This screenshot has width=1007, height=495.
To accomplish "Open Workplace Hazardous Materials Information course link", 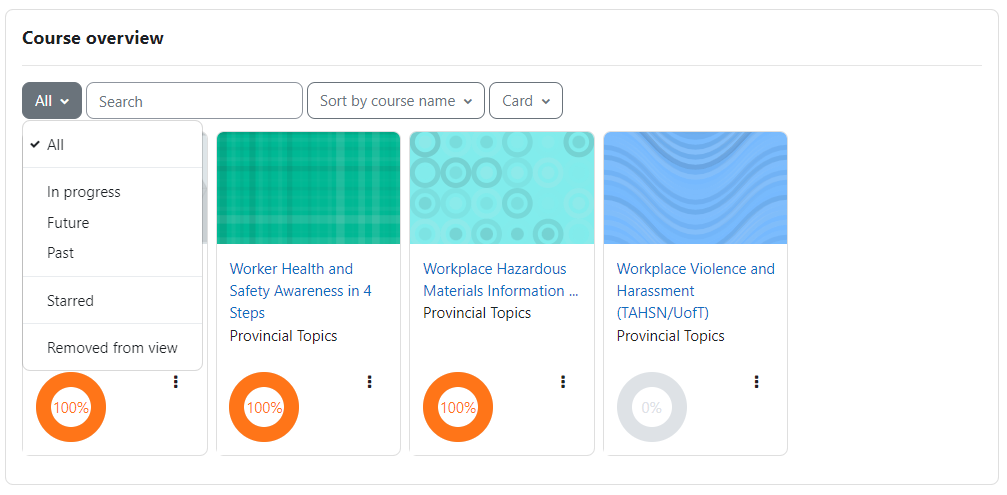I will coord(501,280).
